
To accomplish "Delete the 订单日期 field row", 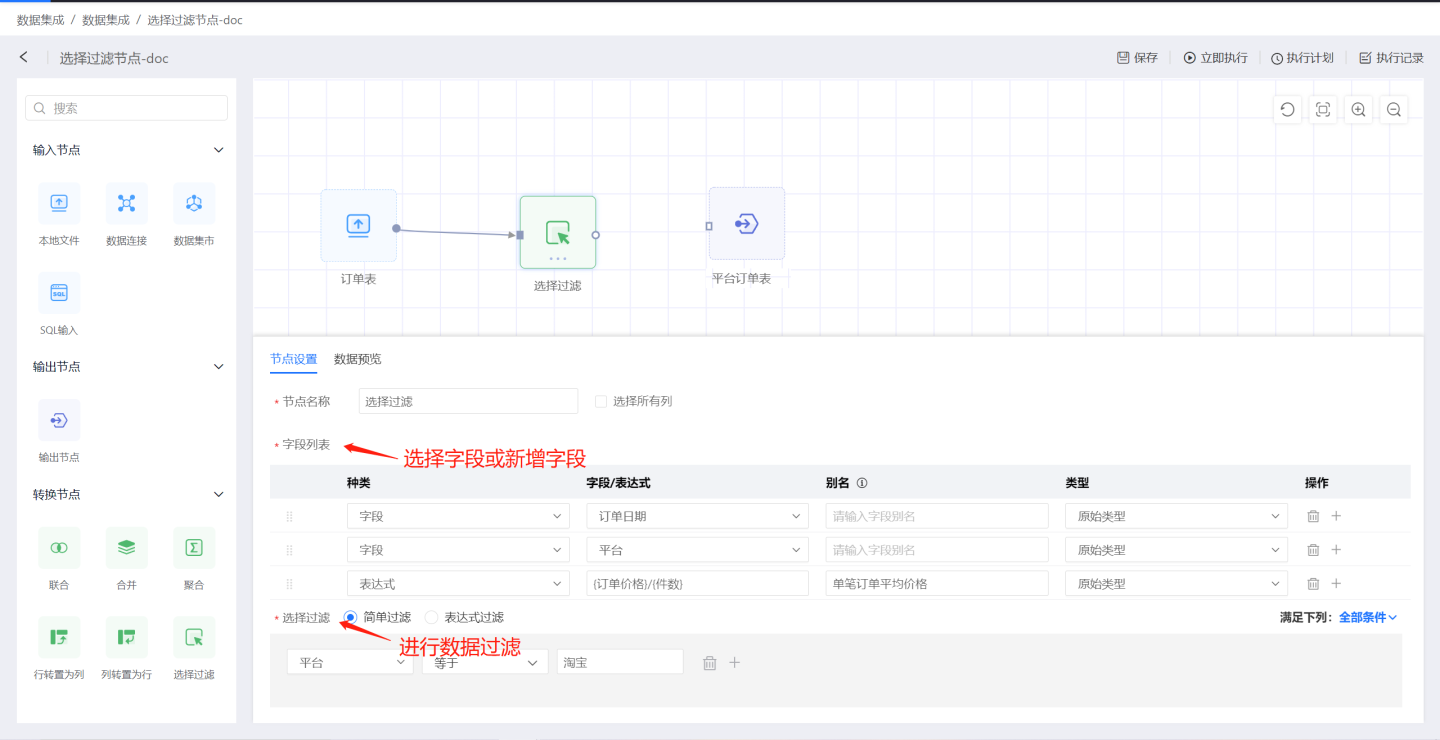I will (1313, 516).
